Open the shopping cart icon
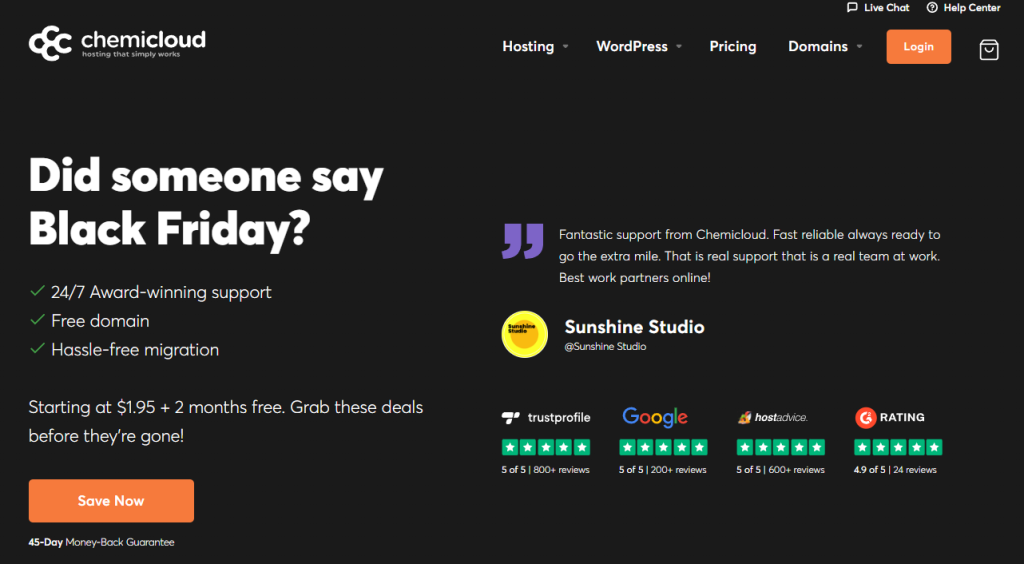 988,49
